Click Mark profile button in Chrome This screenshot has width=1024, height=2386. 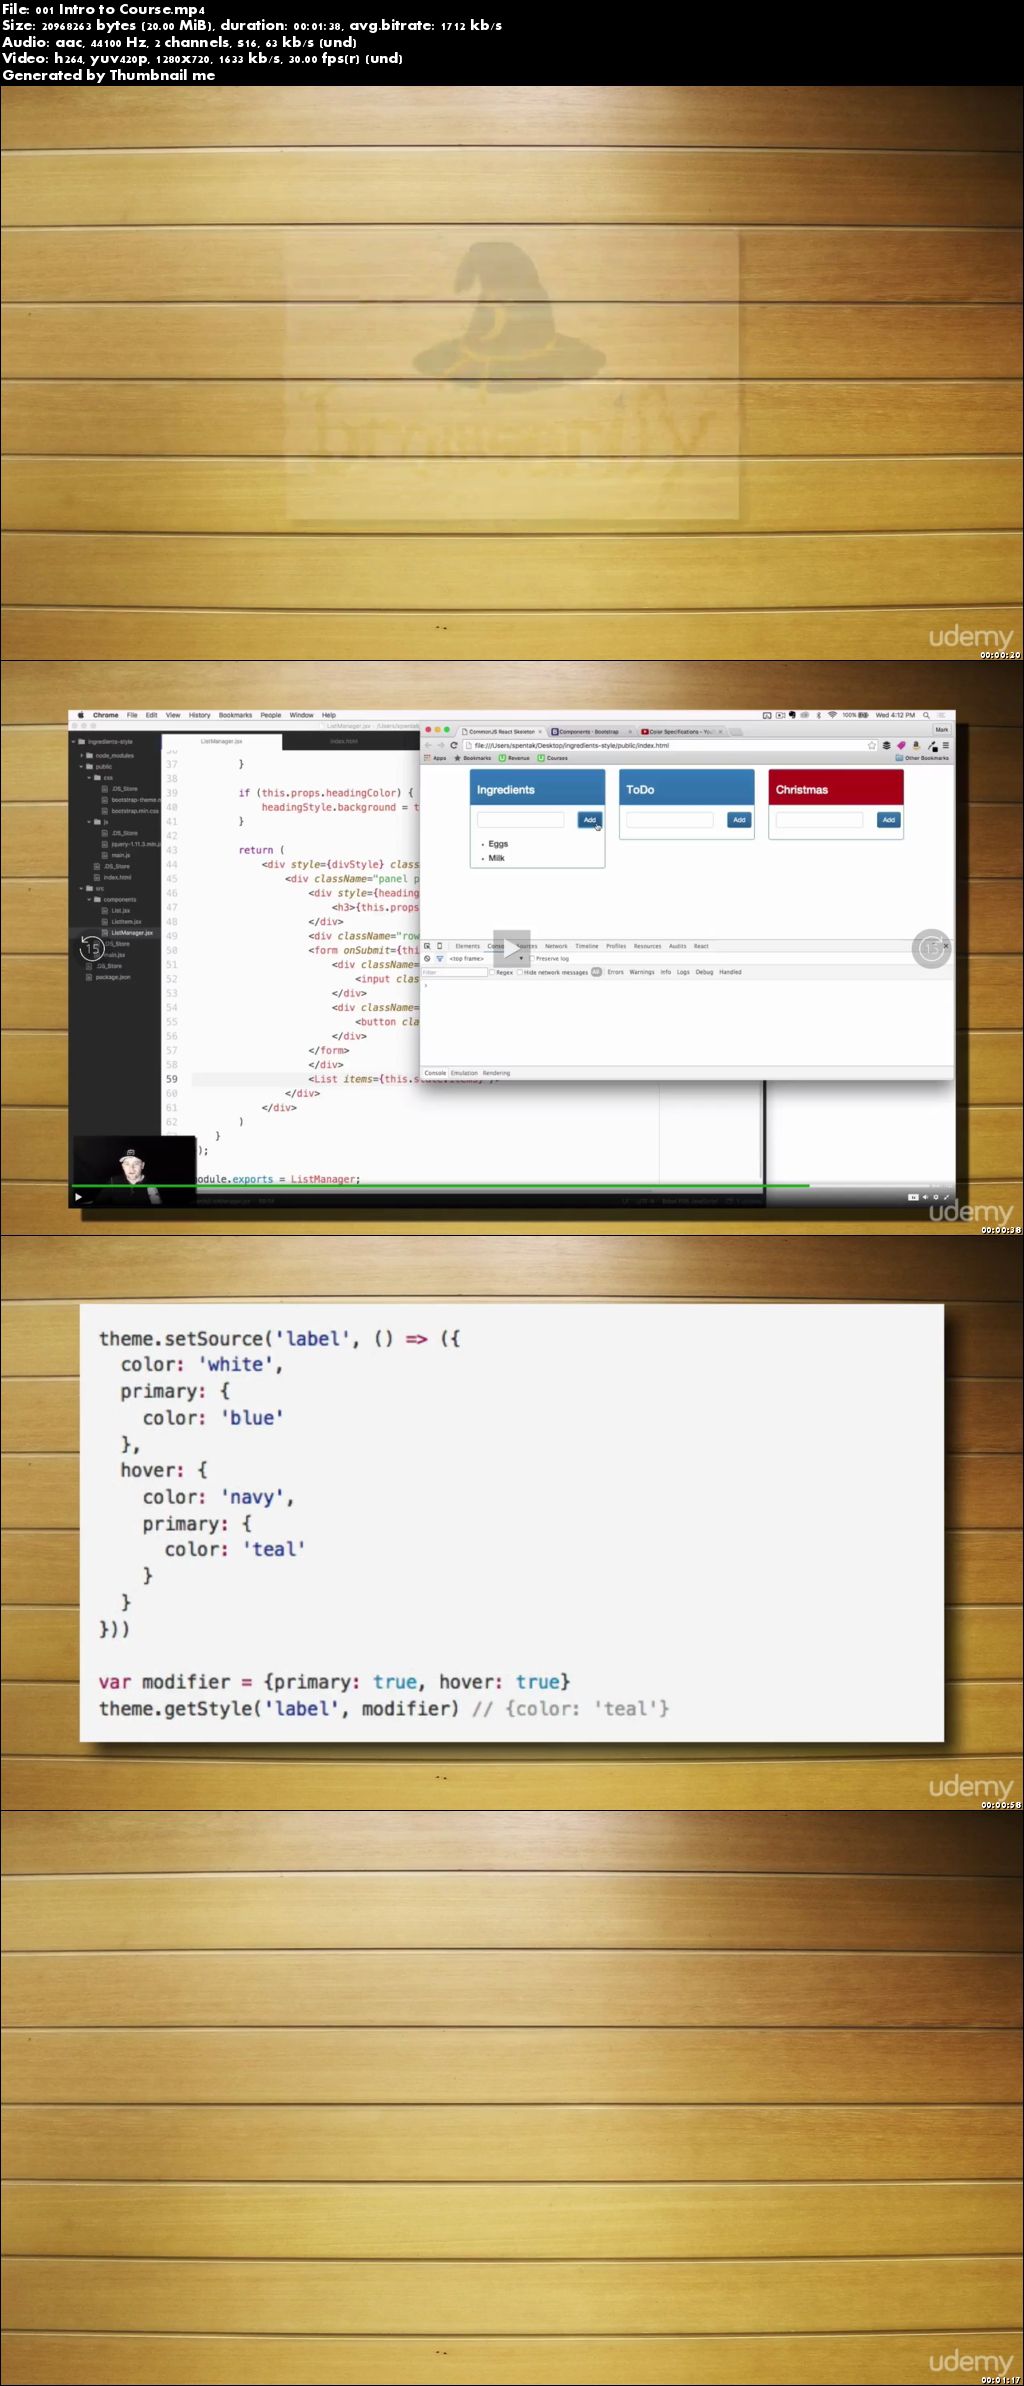click(x=941, y=730)
